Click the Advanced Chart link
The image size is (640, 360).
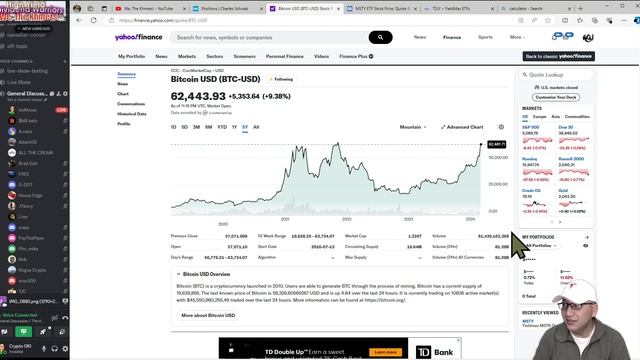[x=462, y=127]
